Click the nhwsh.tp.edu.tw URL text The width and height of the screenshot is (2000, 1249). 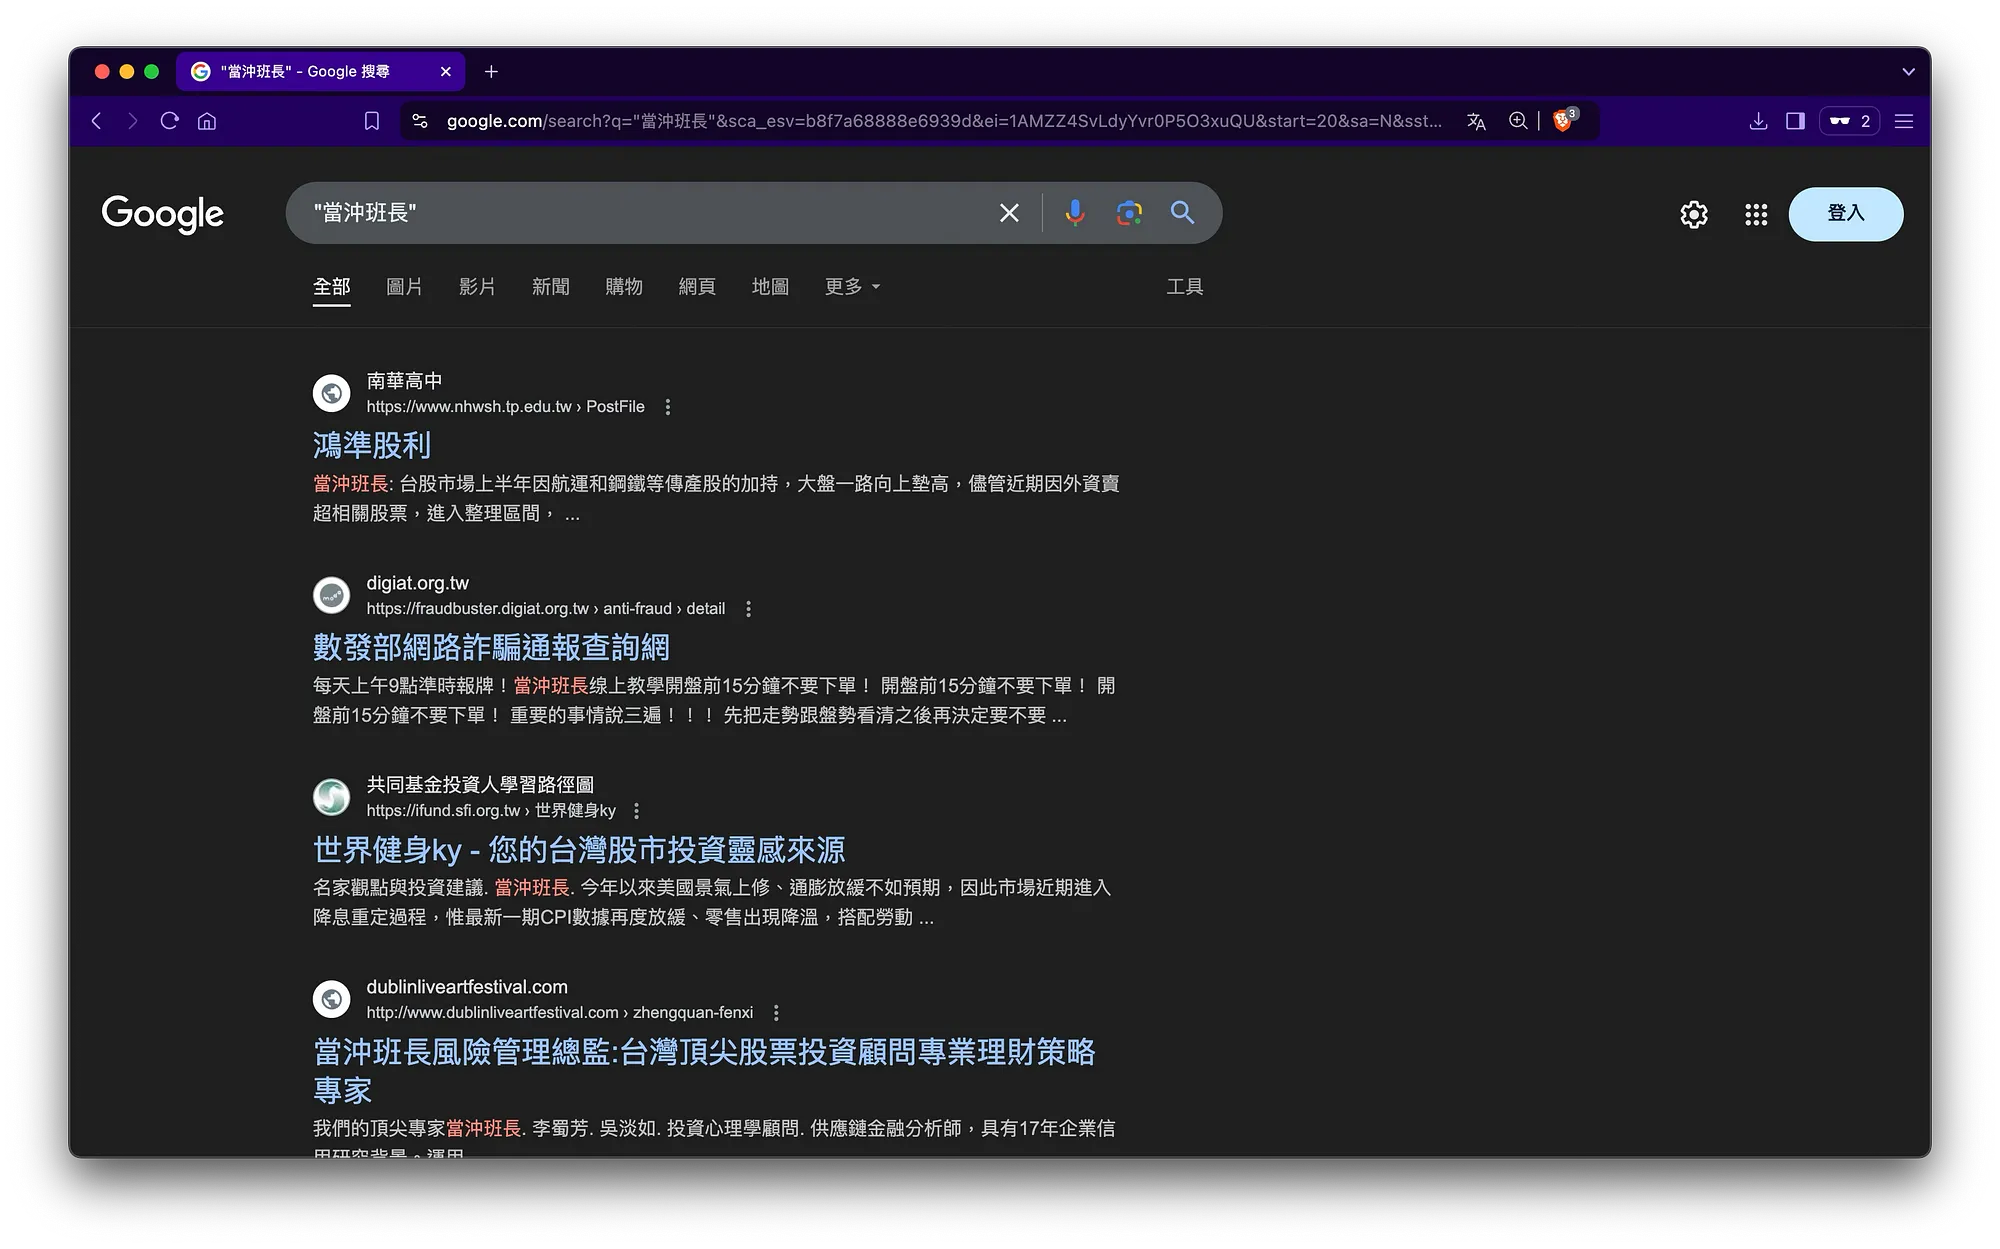(505, 407)
